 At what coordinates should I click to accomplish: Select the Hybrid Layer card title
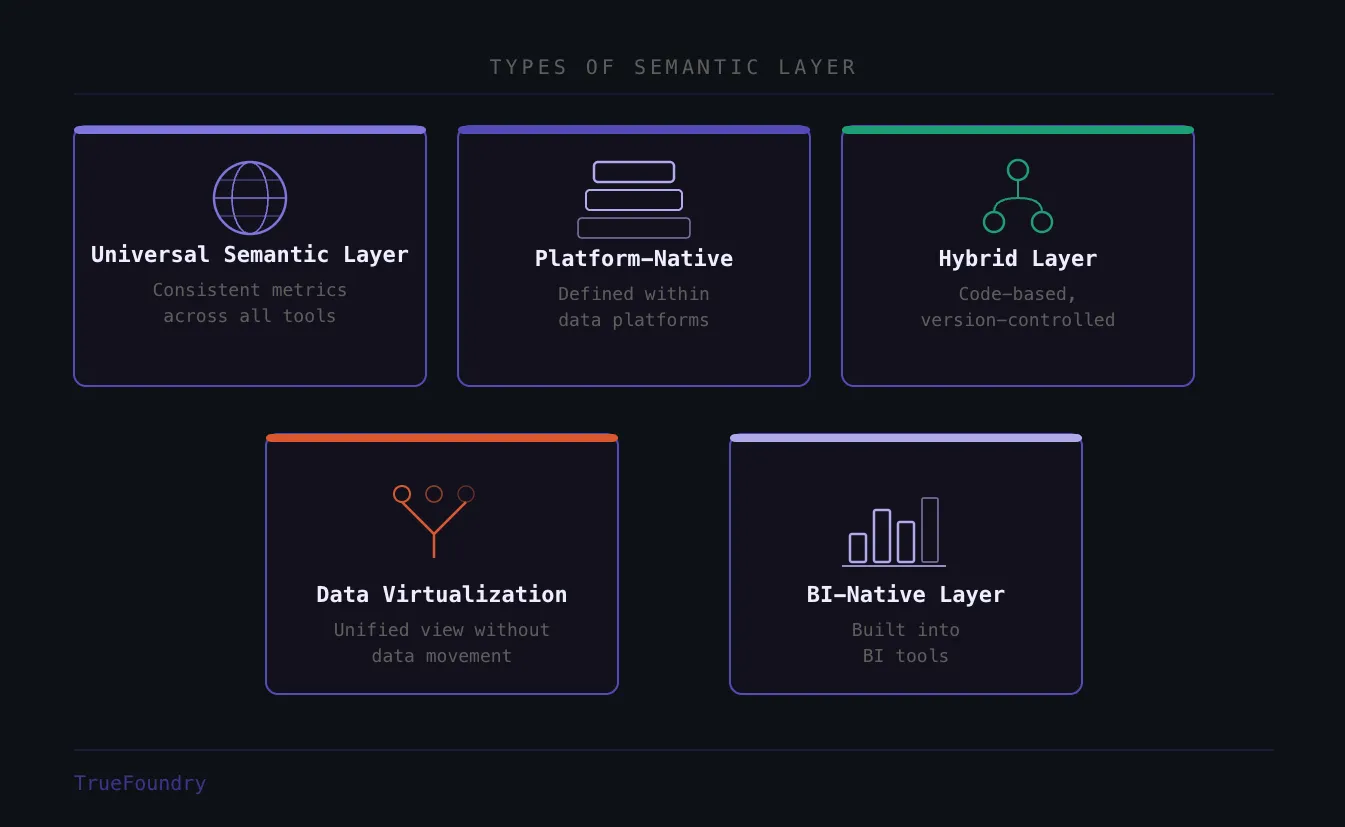point(1018,259)
